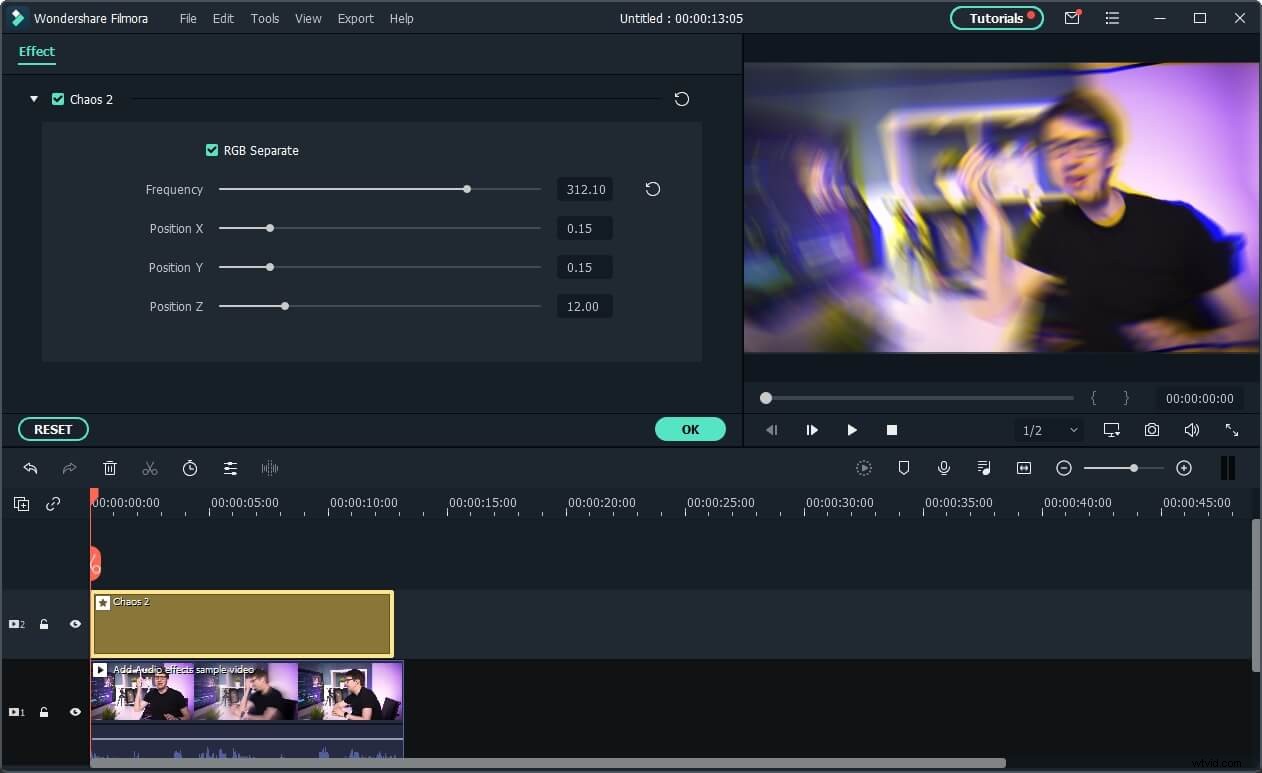Record a voiceover with the microphone icon

point(943,467)
